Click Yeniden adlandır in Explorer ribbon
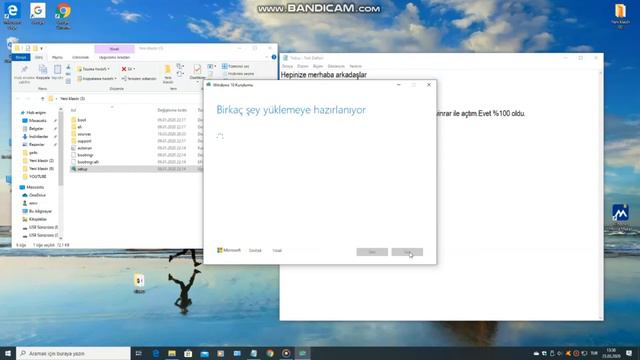640x360 pixels. (x=139, y=78)
